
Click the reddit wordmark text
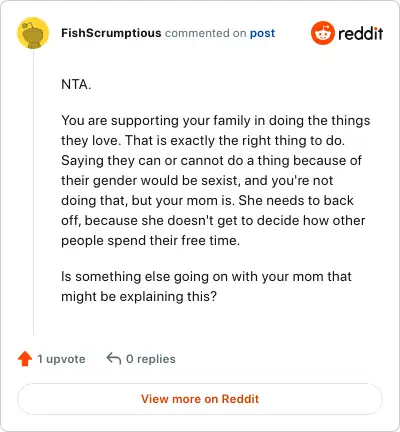pos(361,33)
